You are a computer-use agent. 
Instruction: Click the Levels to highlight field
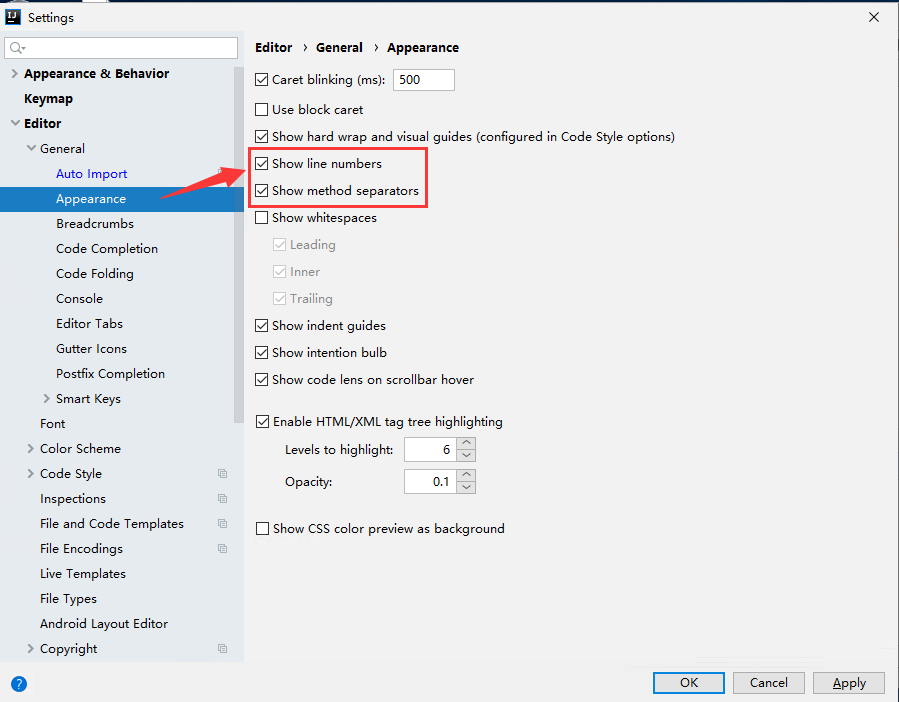[x=431, y=450]
